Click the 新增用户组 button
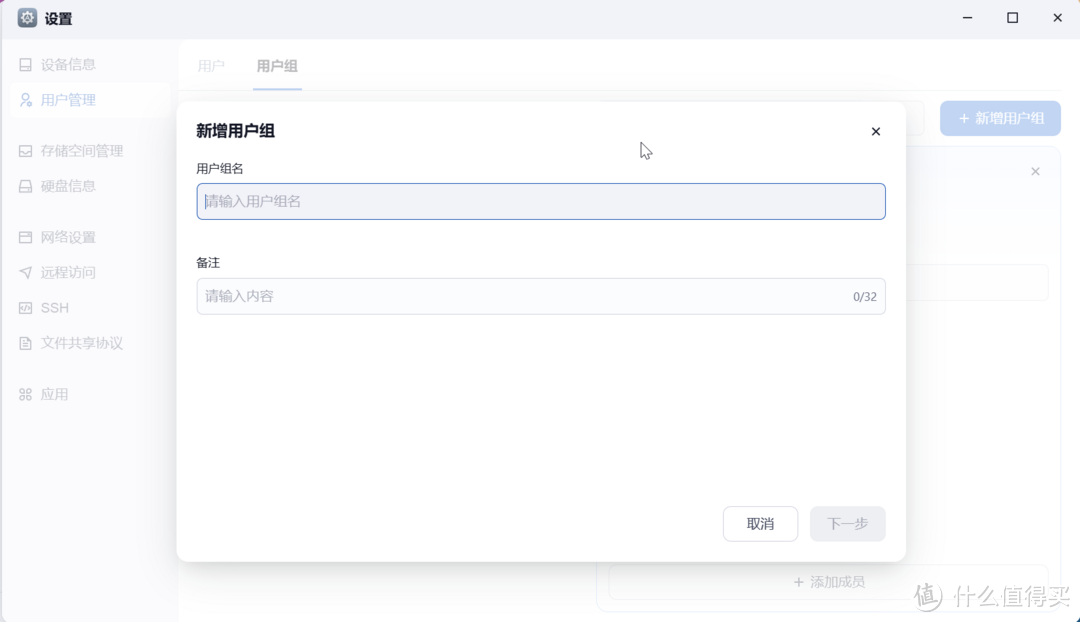This screenshot has width=1080, height=622. point(1000,118)
